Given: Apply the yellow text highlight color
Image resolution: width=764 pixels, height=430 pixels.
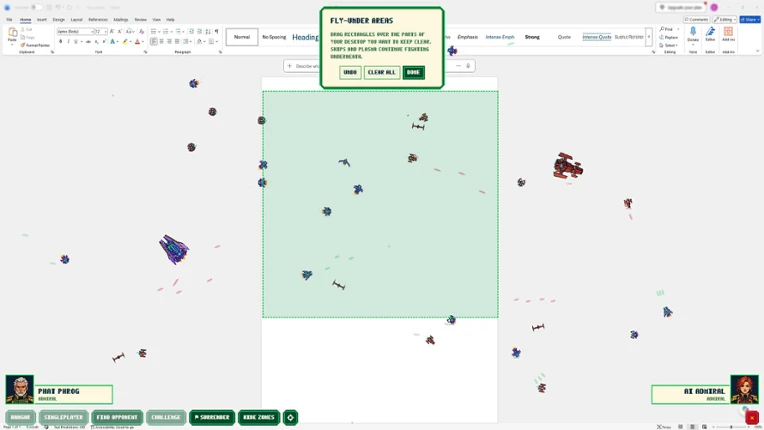Looking at the screenshot, I should [x=125, y=42].
